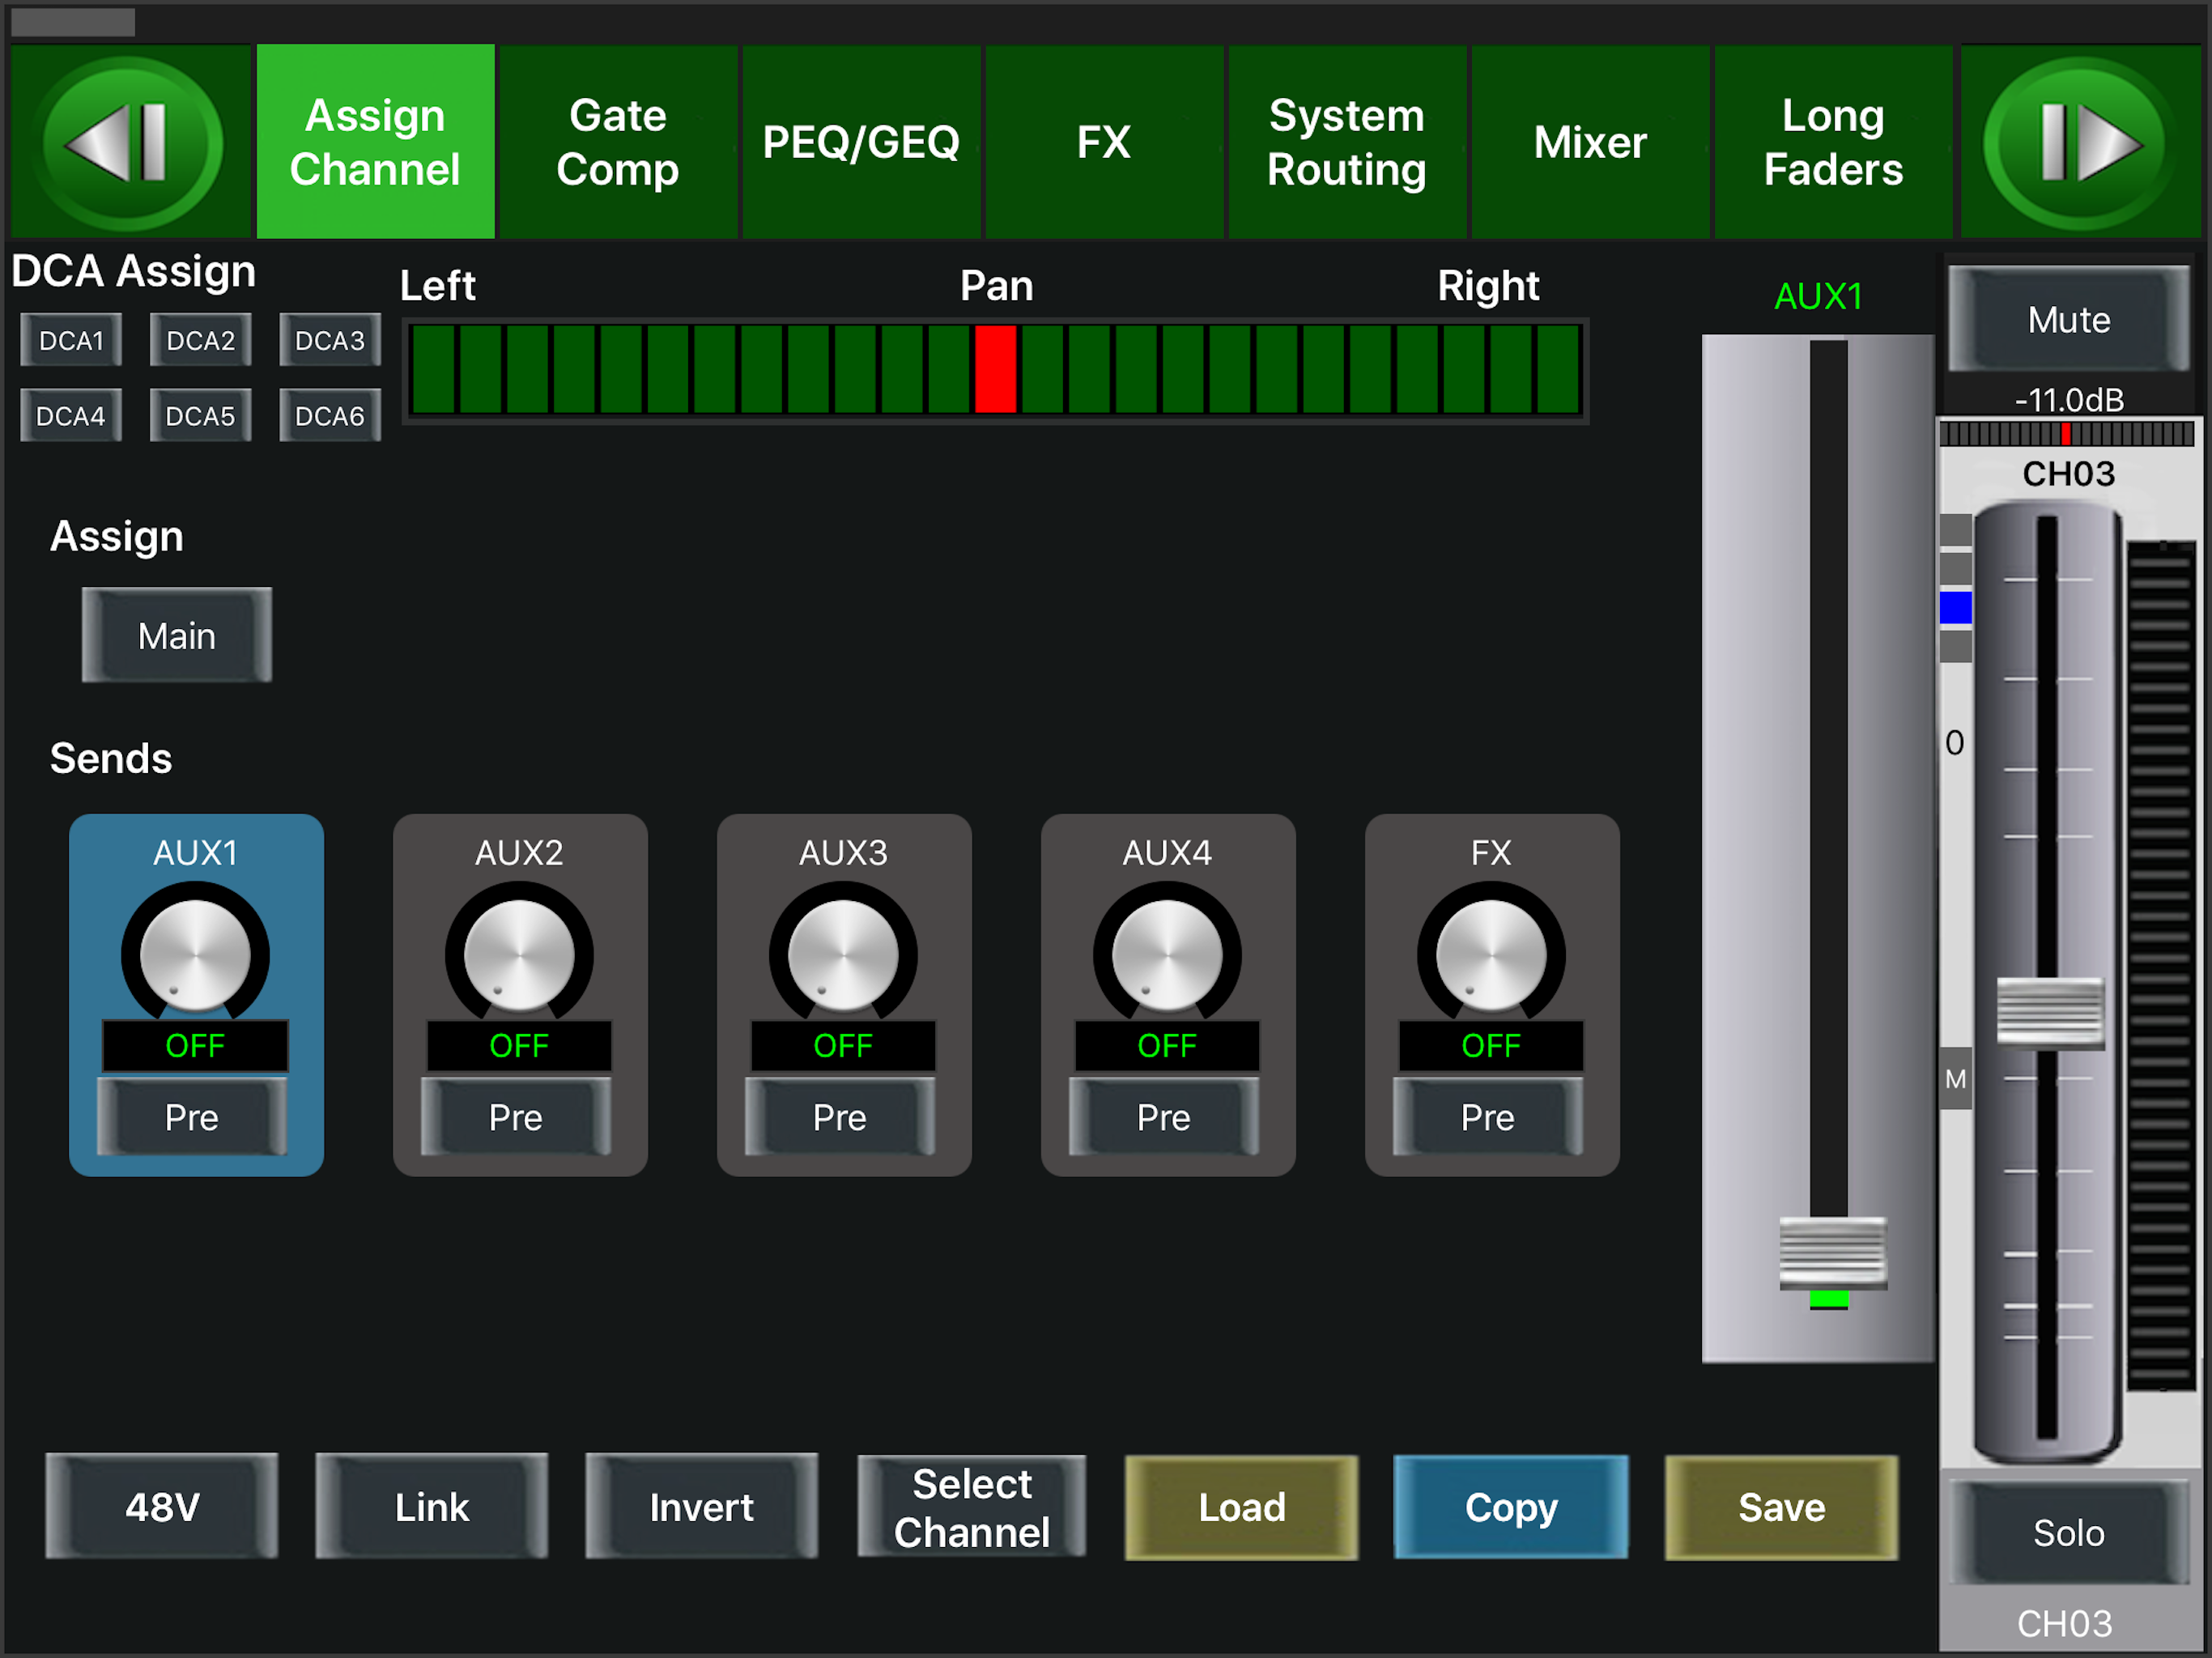Viewport: 2212px width, 1658px height.
Task: Select the FX send knob
Action: click(1491, 955)
